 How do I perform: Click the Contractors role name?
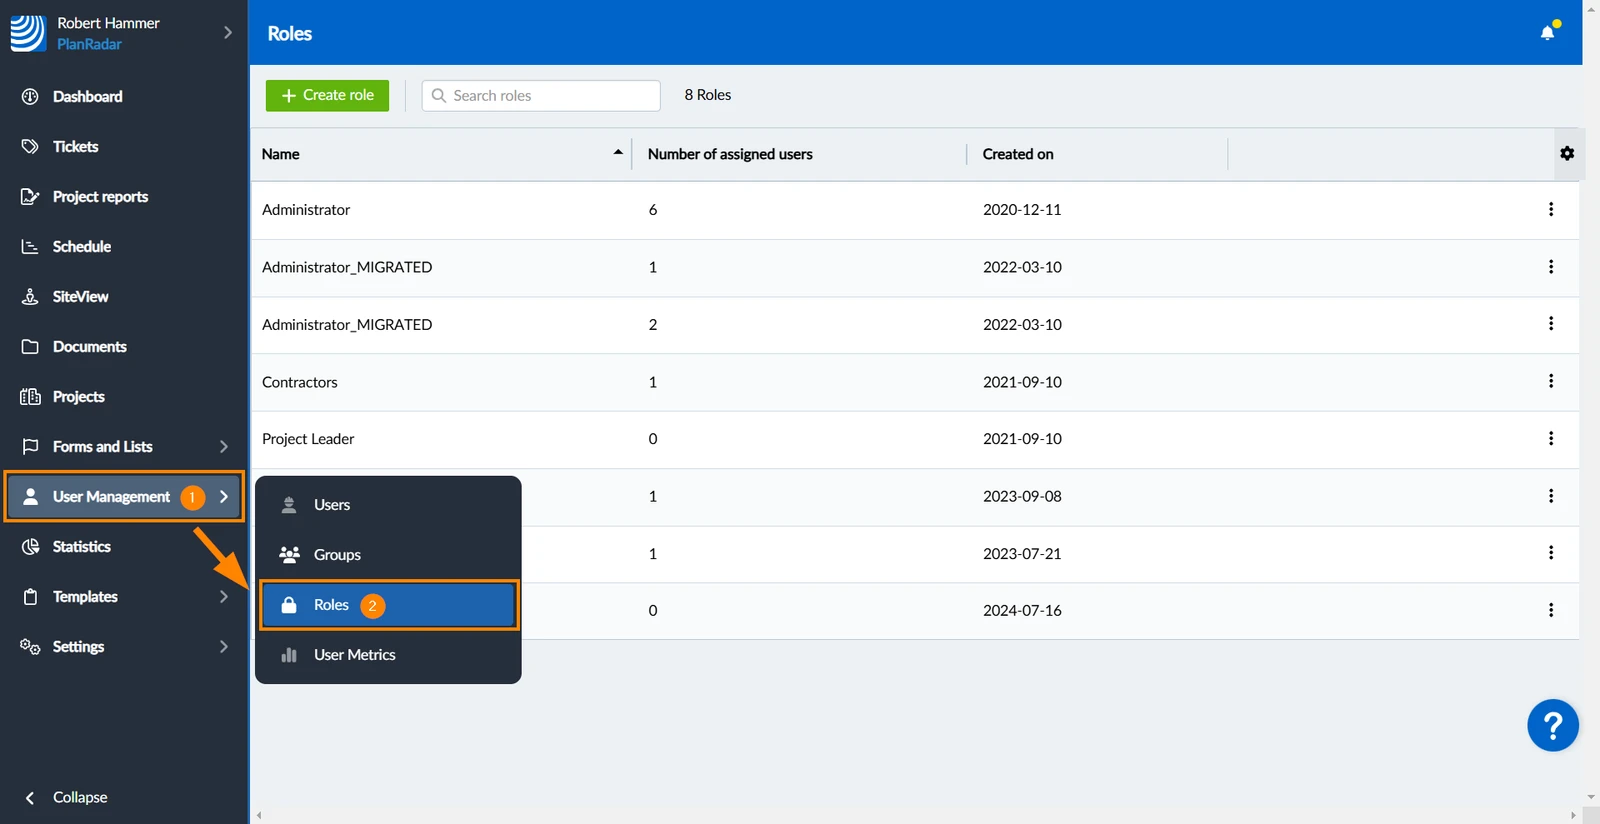pyautogui.click(x=300, y=382)
